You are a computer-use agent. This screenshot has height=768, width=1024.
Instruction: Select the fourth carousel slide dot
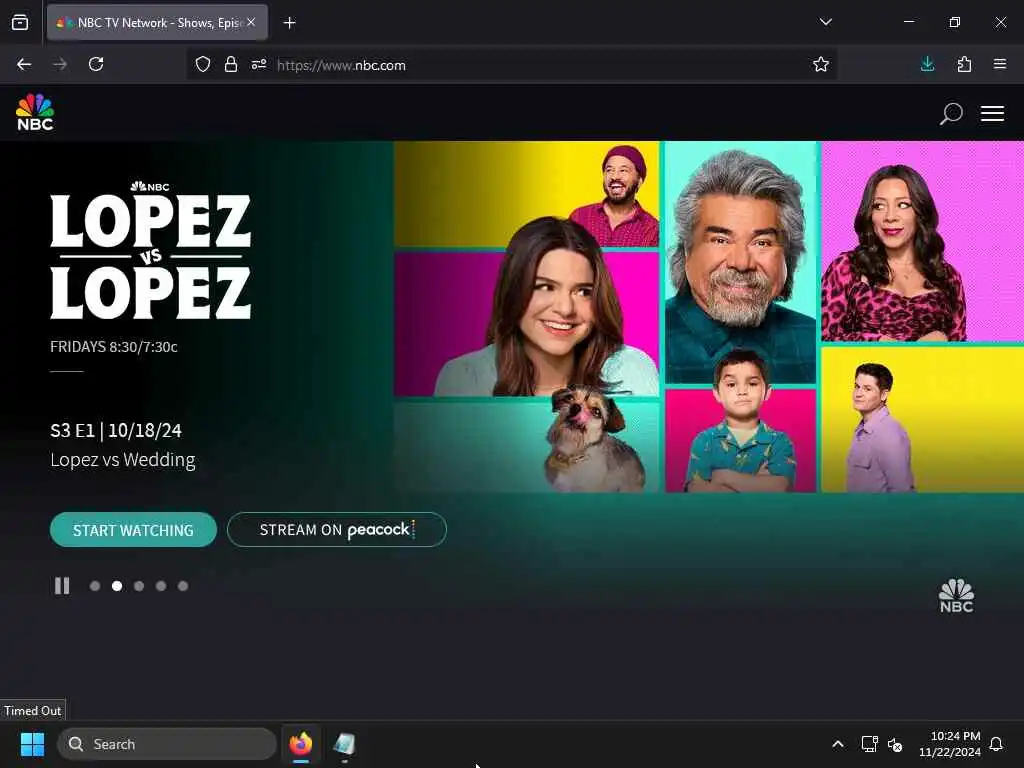point(161,586)
